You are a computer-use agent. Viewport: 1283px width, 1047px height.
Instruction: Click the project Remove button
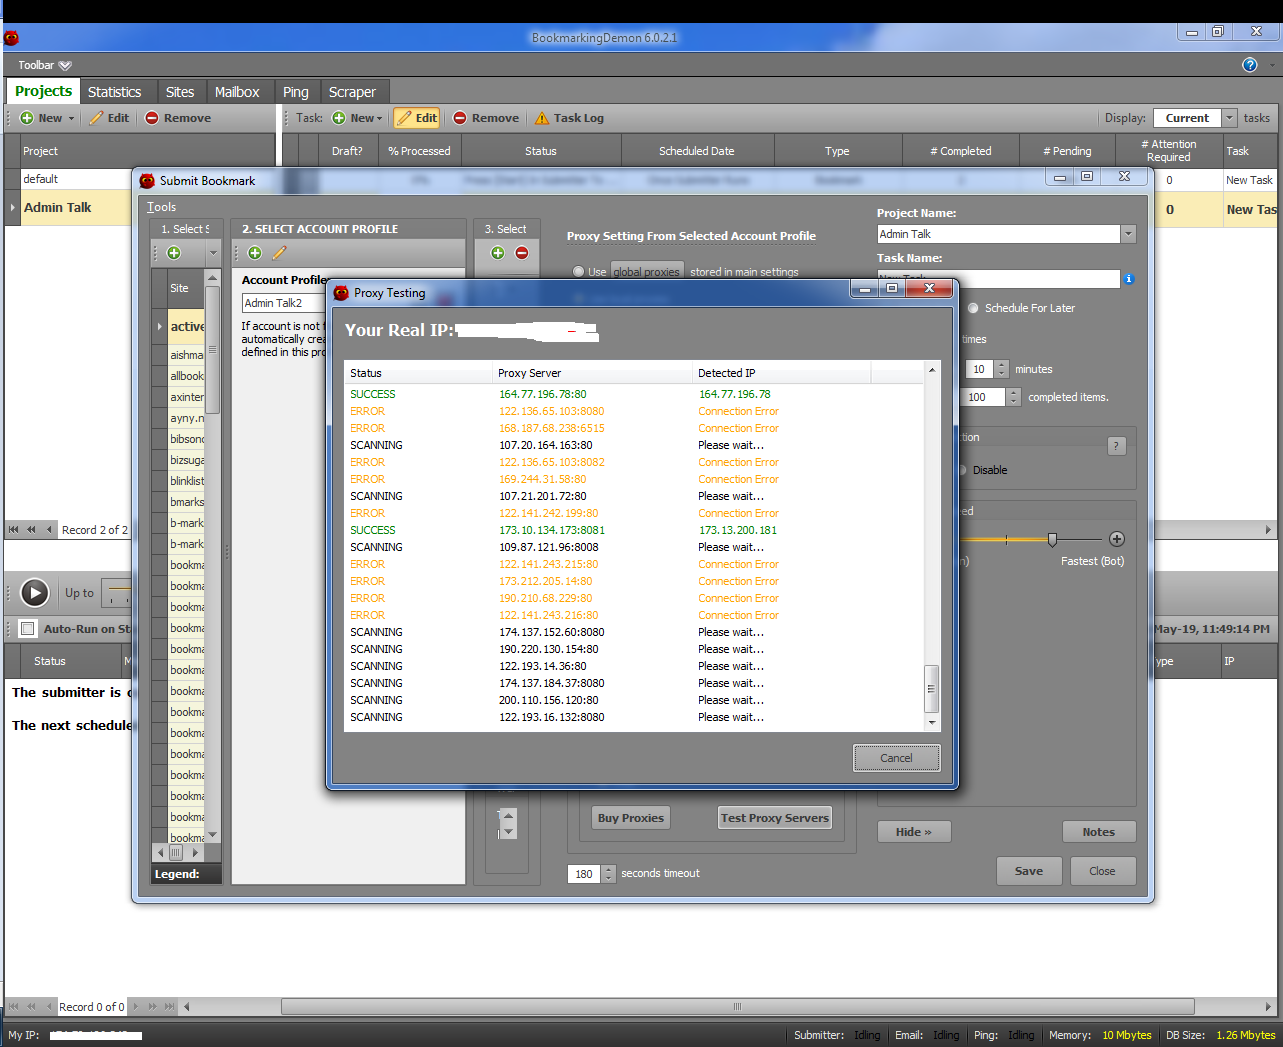[x=178, y=118]
